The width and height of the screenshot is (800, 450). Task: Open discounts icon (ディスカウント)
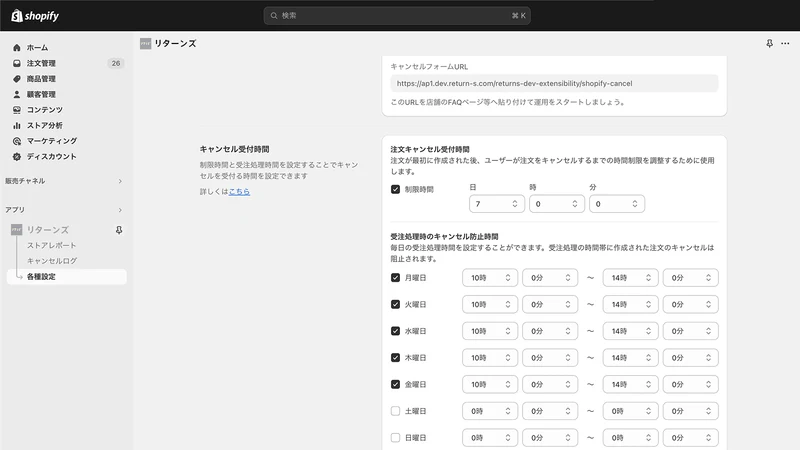point(17,157)
